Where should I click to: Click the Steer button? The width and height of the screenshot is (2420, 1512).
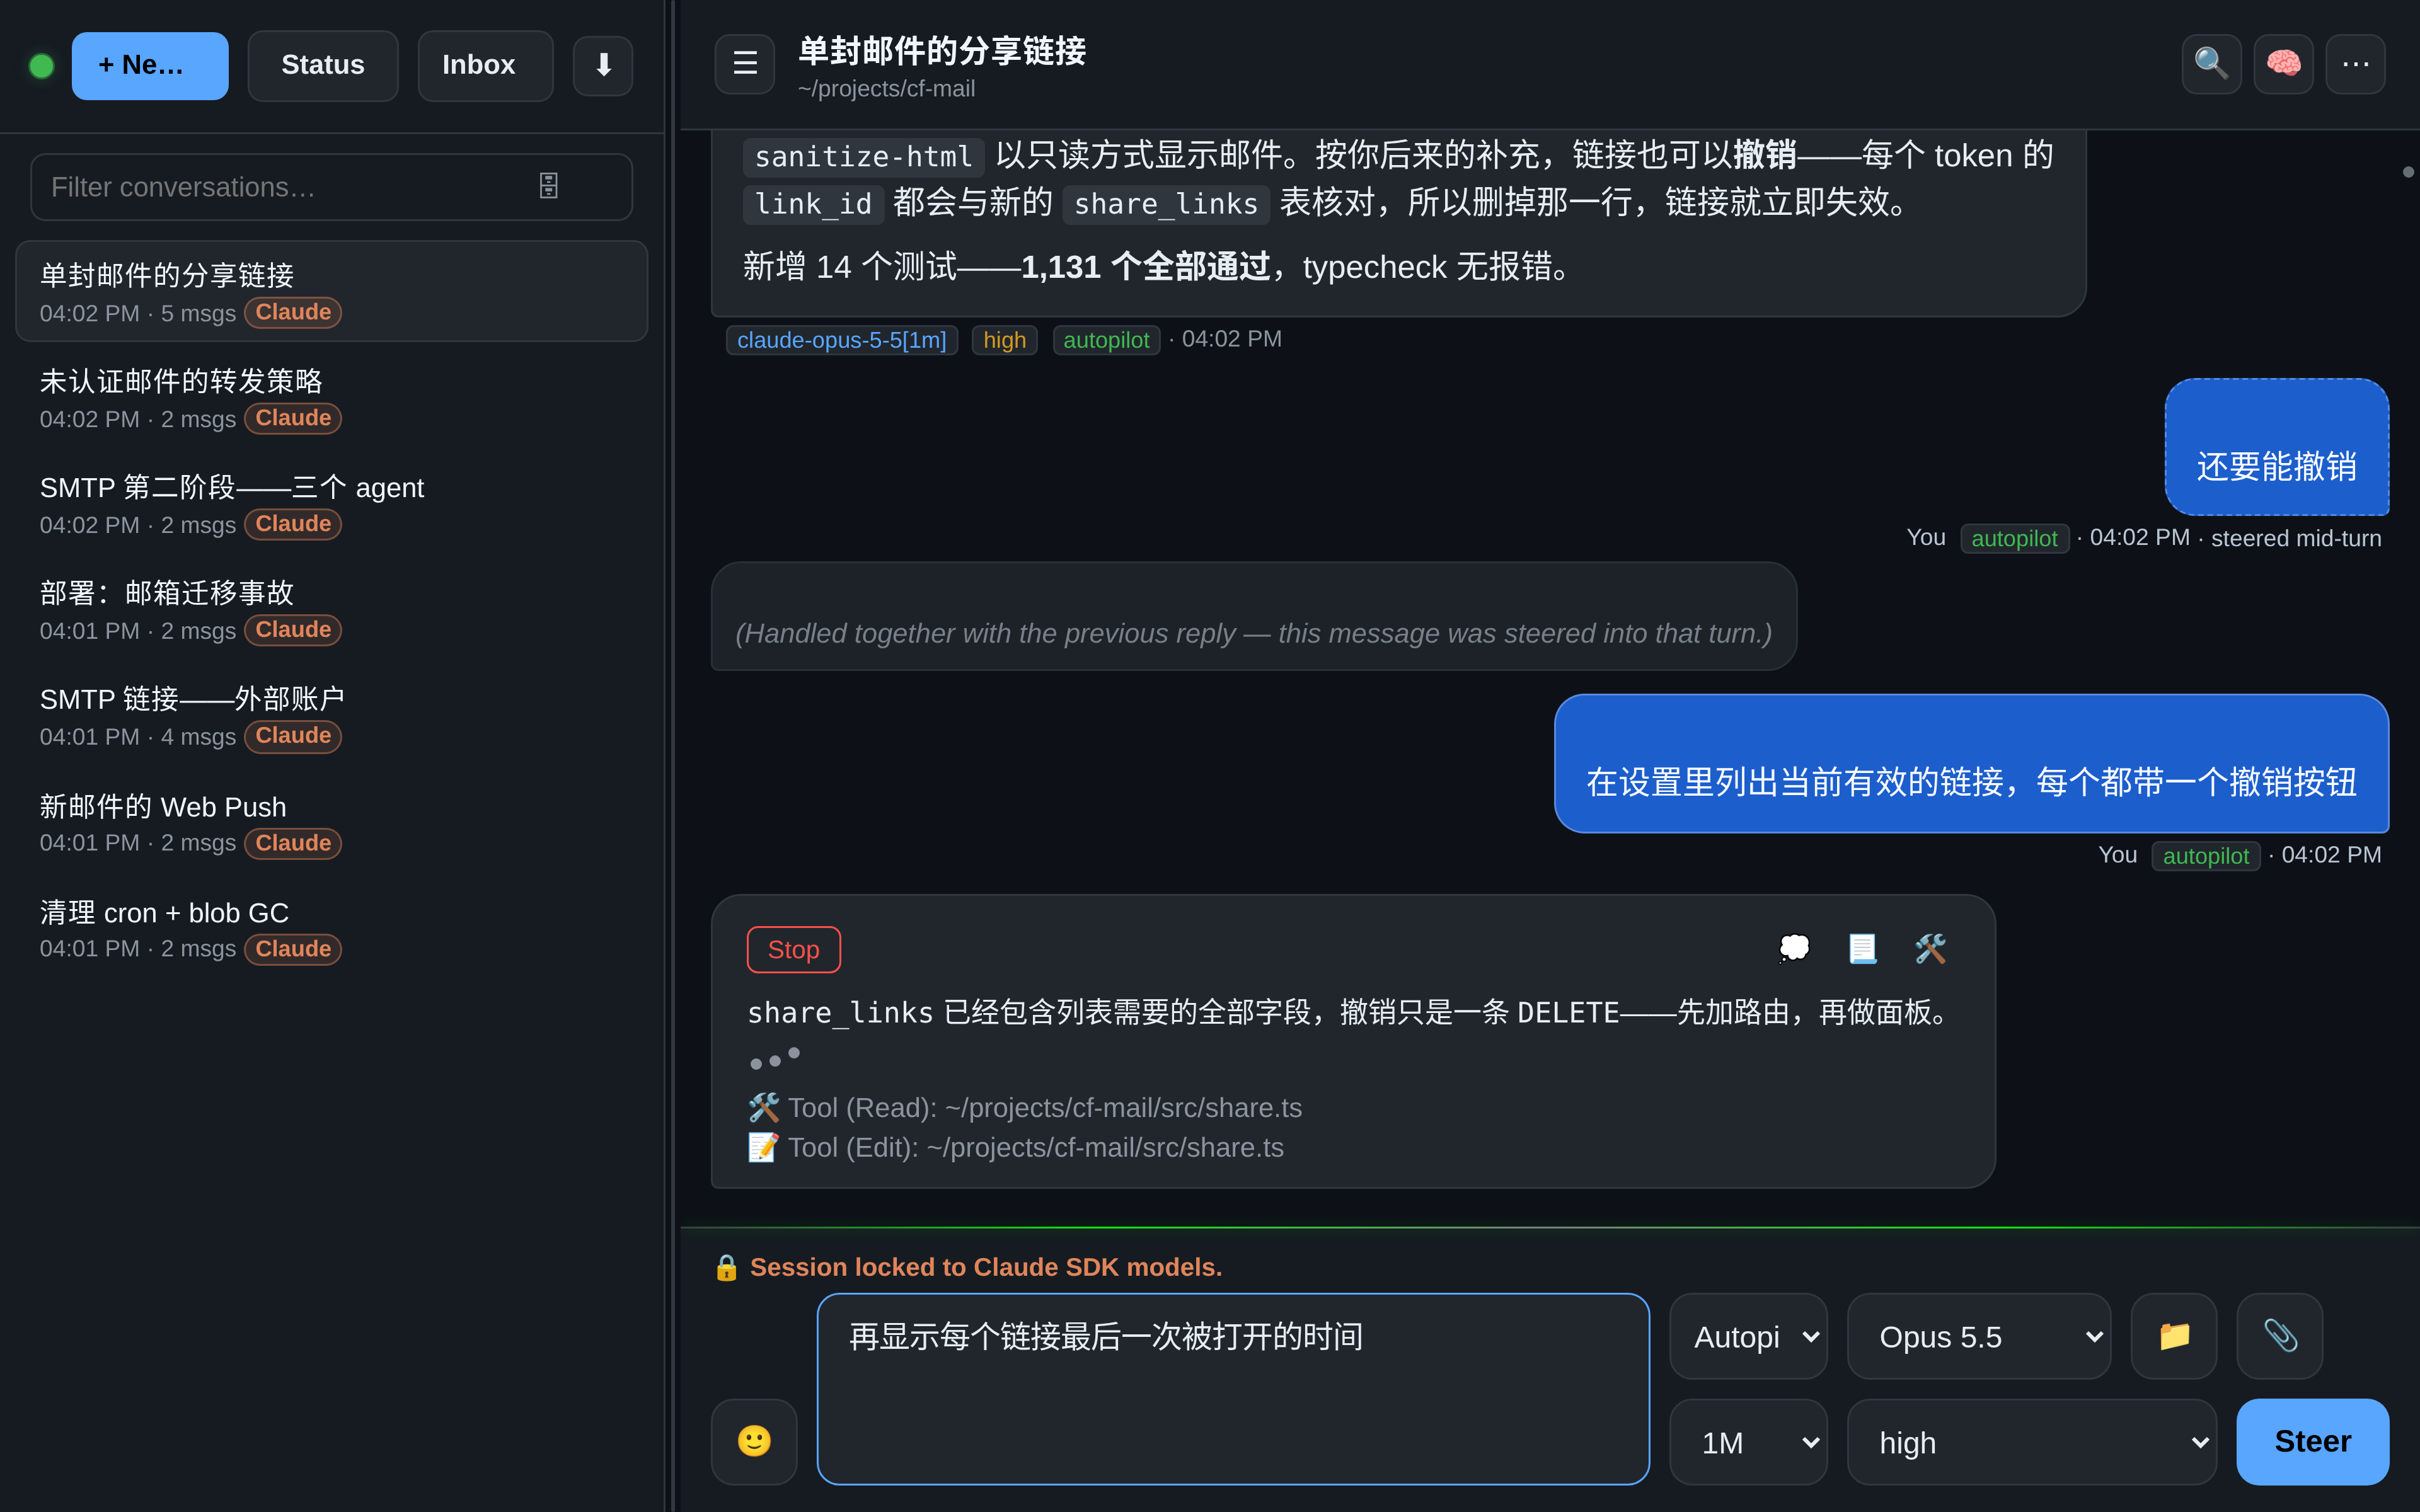coord(2313,1441)
